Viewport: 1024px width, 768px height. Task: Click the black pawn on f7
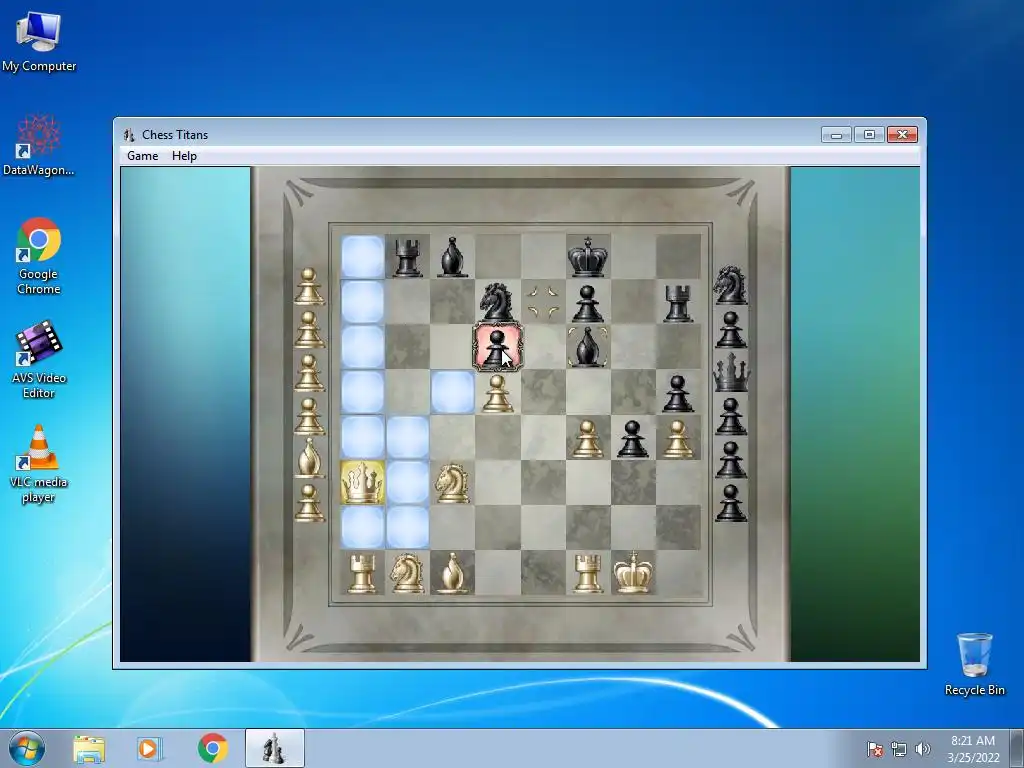pyautogui.click(x=588, y=304)
